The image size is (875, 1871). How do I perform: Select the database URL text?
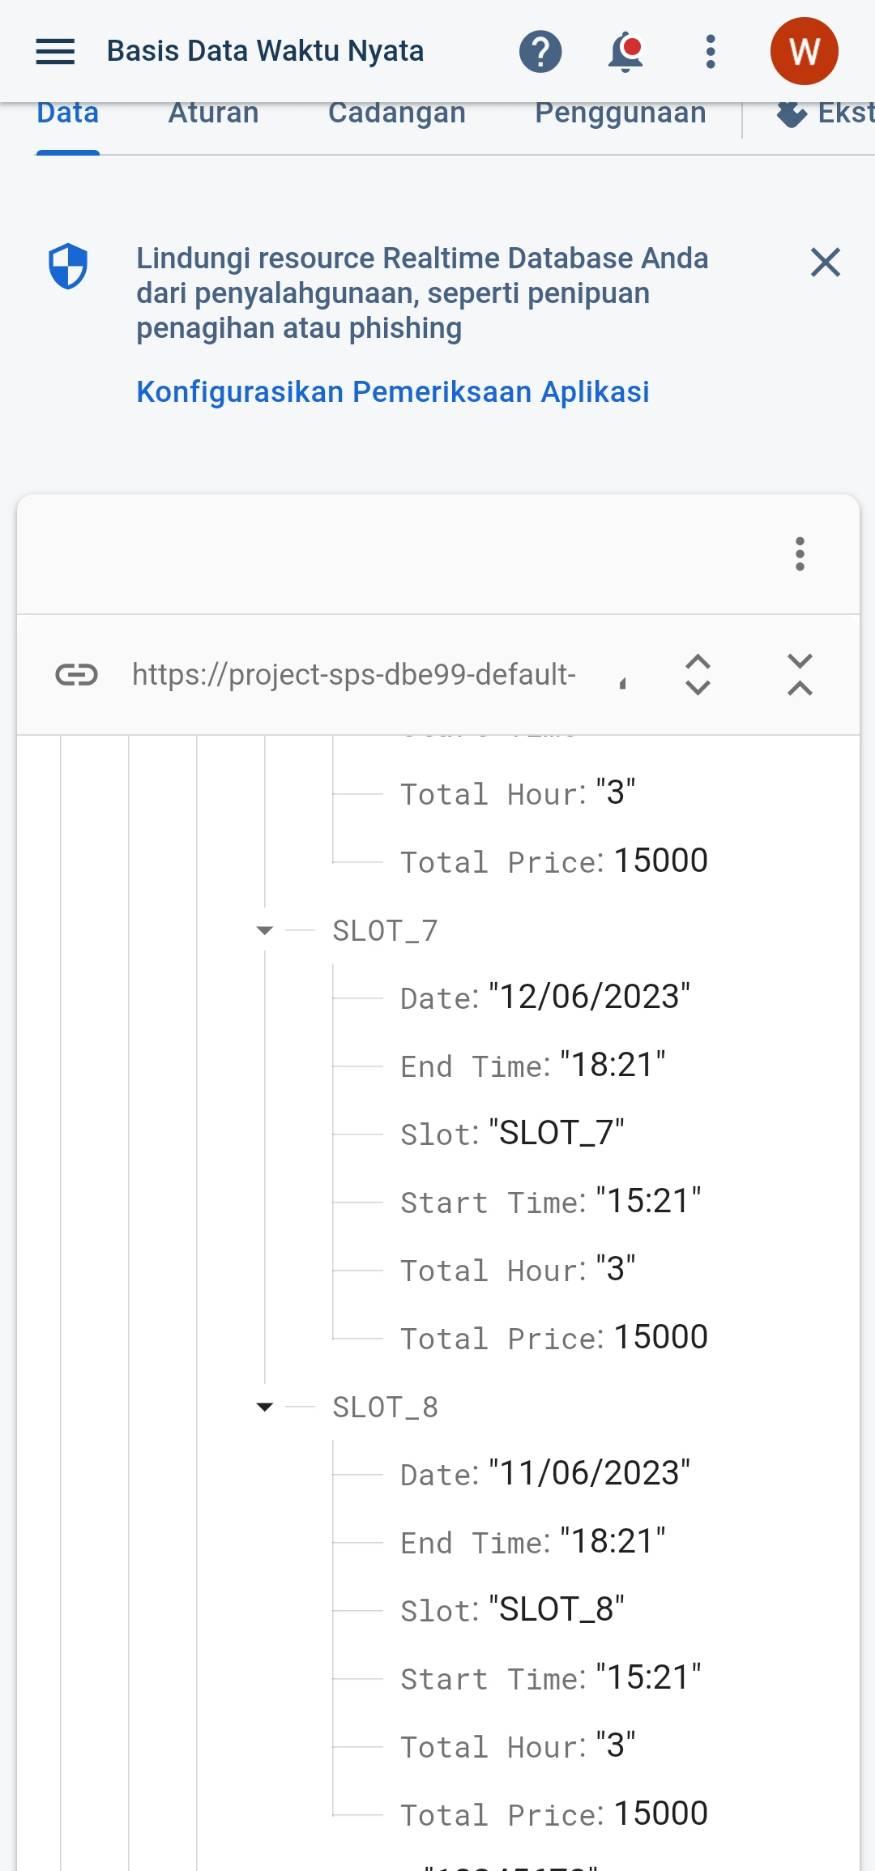[353, 675]
